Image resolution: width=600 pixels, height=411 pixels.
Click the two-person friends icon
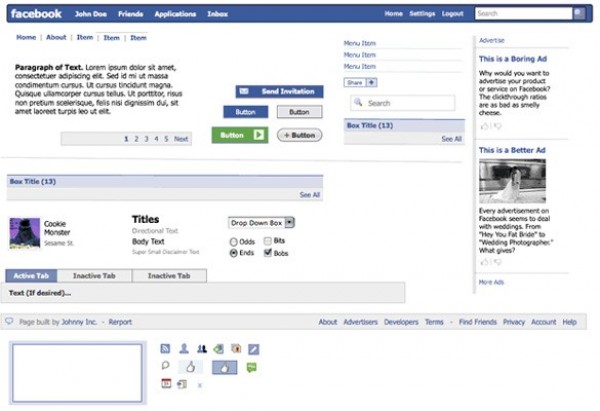[201, 349]
